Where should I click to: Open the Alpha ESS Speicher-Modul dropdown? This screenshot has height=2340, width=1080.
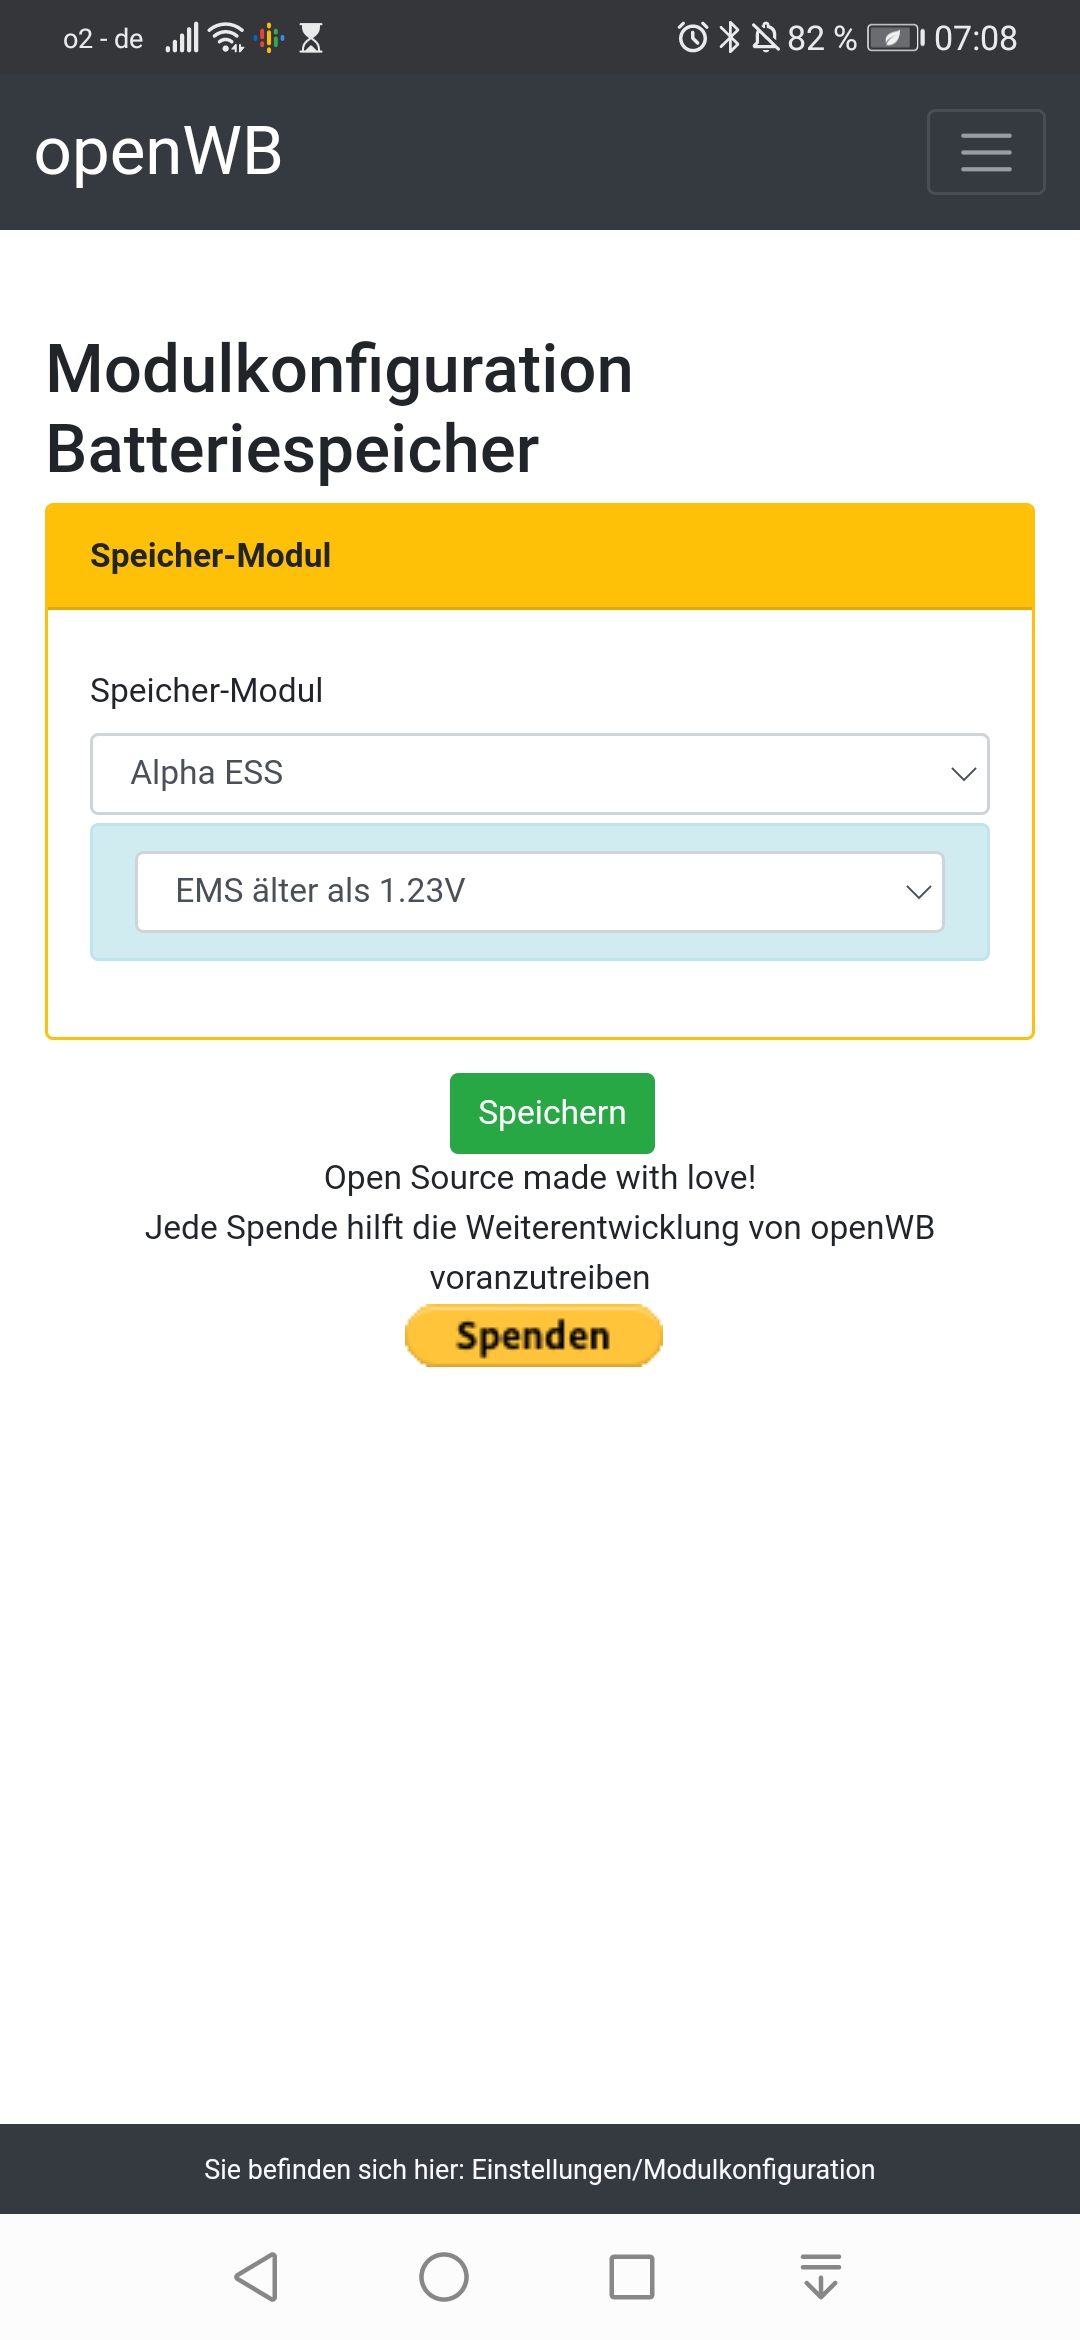pyautogui.click(x=540, y=774)
